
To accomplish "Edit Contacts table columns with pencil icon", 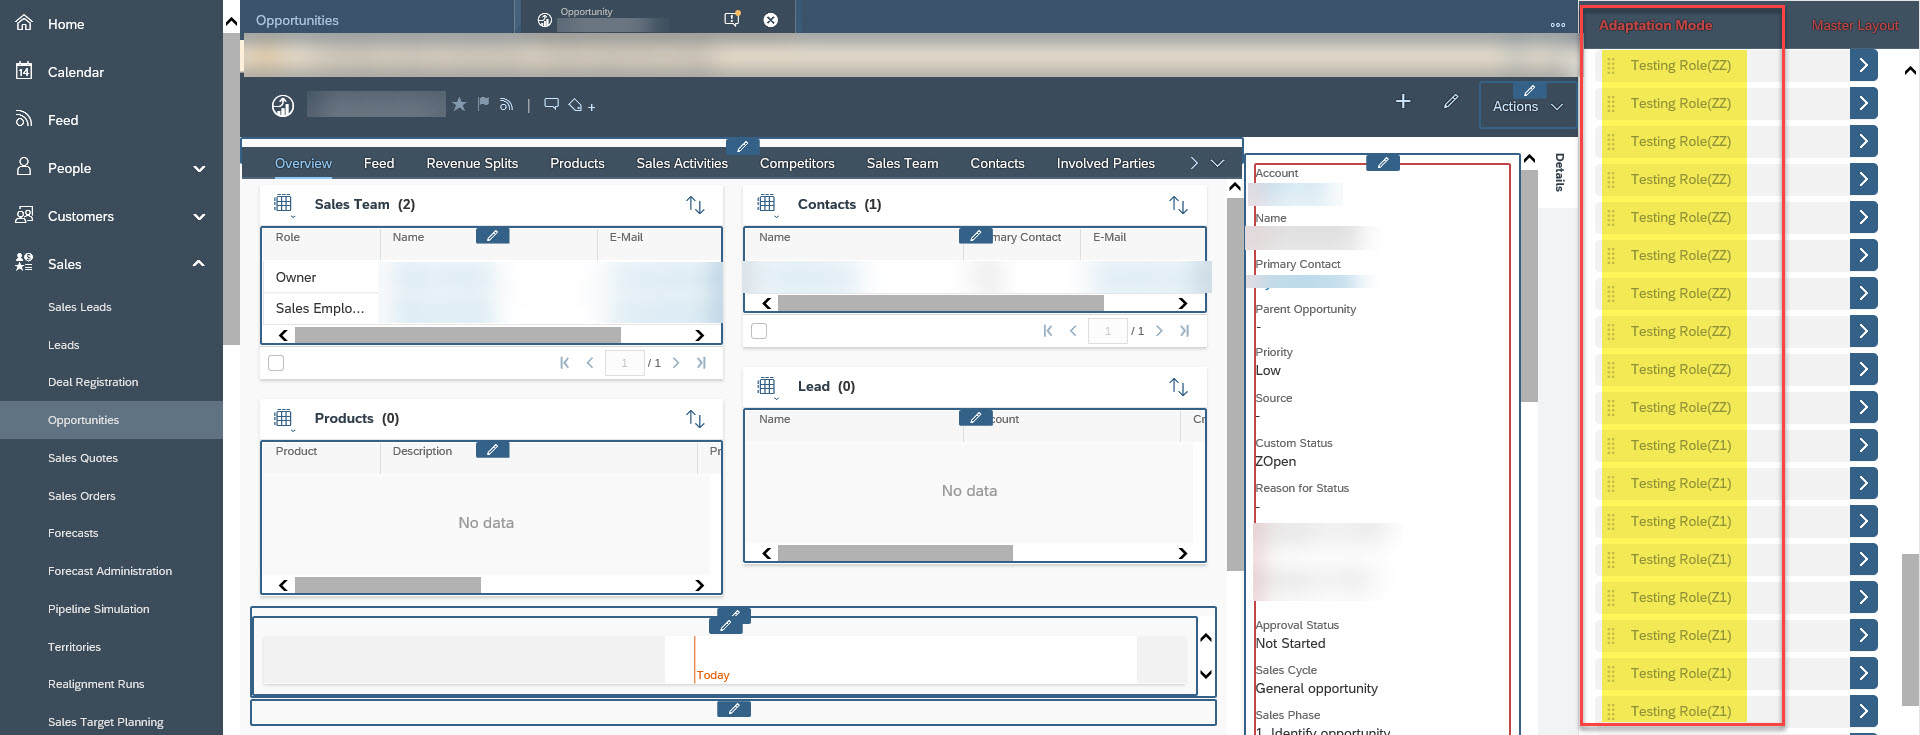I will click(x=975, y=236).
